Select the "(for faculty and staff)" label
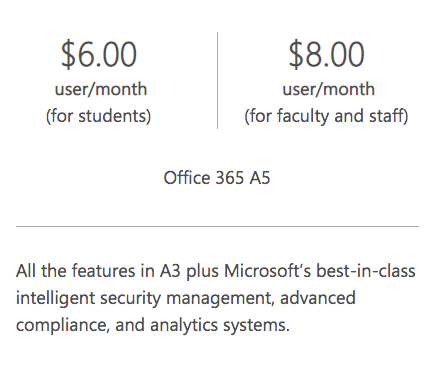 click(x=326, y=116)
